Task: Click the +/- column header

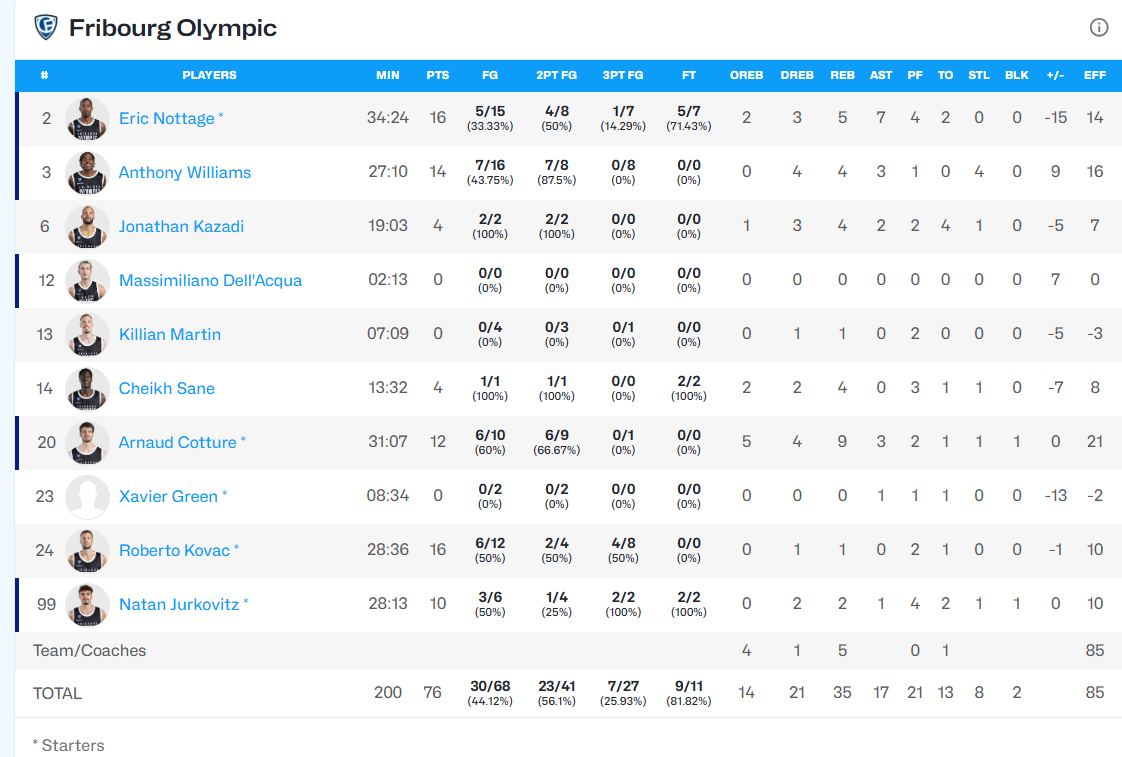Action: (x=1055, y=75)
